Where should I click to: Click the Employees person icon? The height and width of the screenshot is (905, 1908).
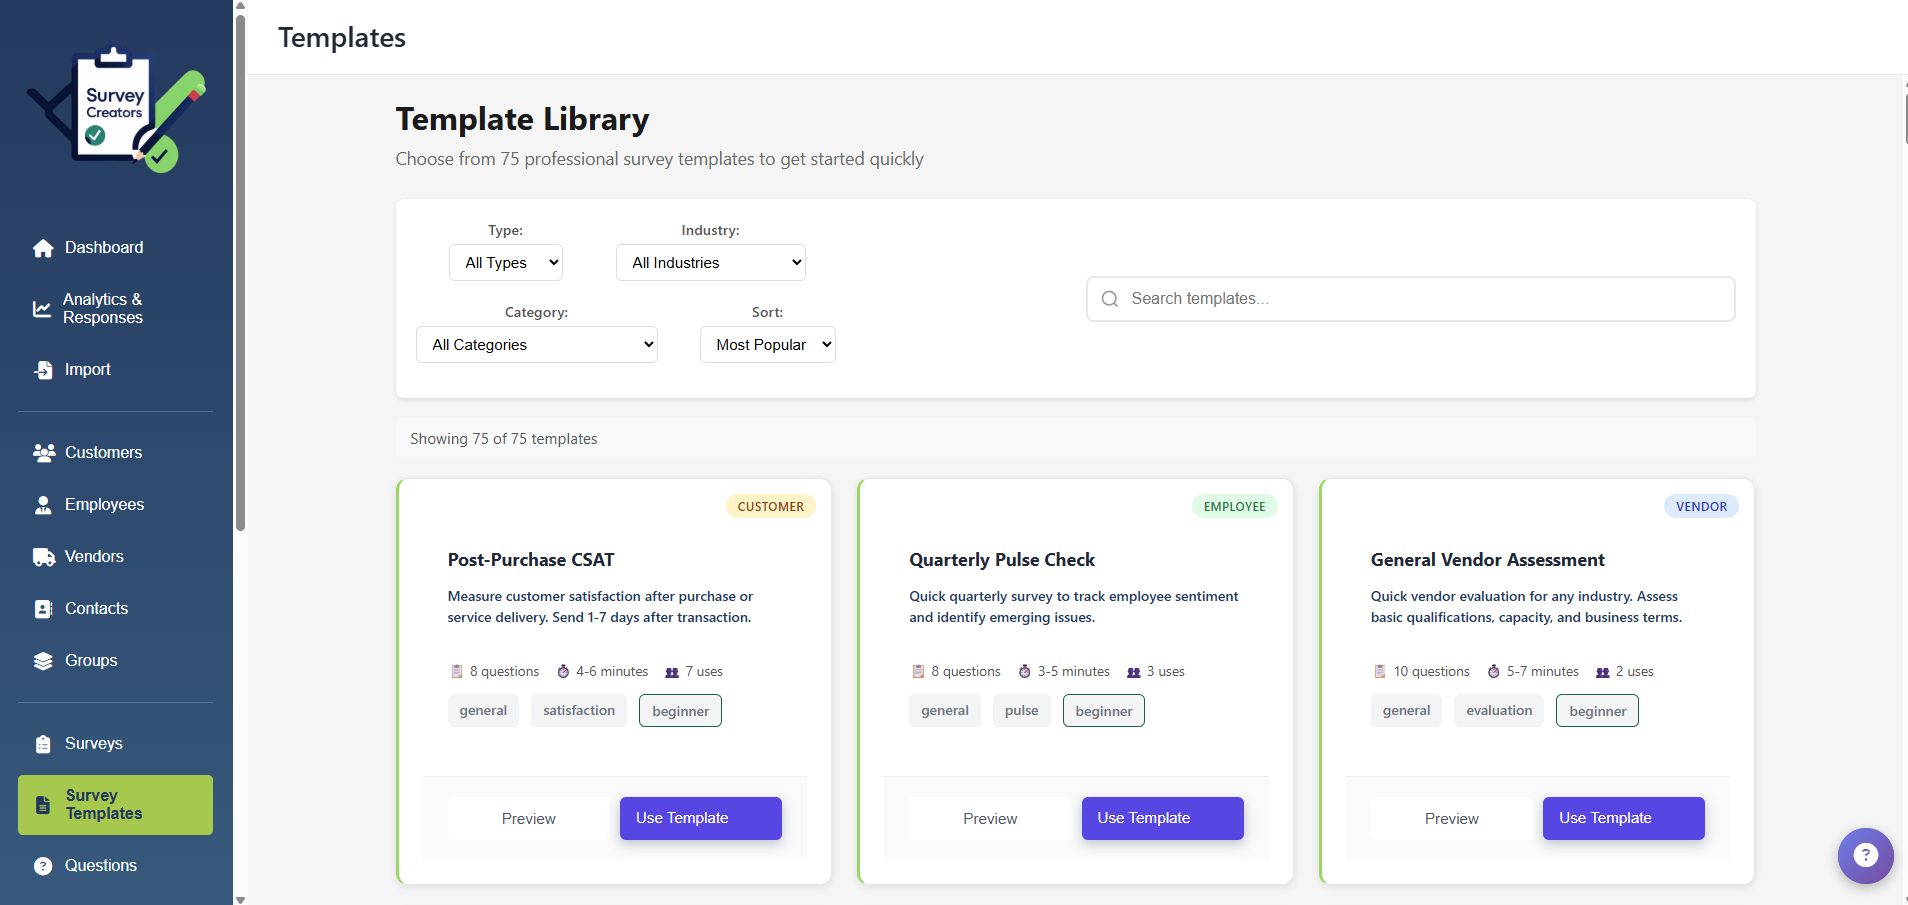(x=44, y=504)
